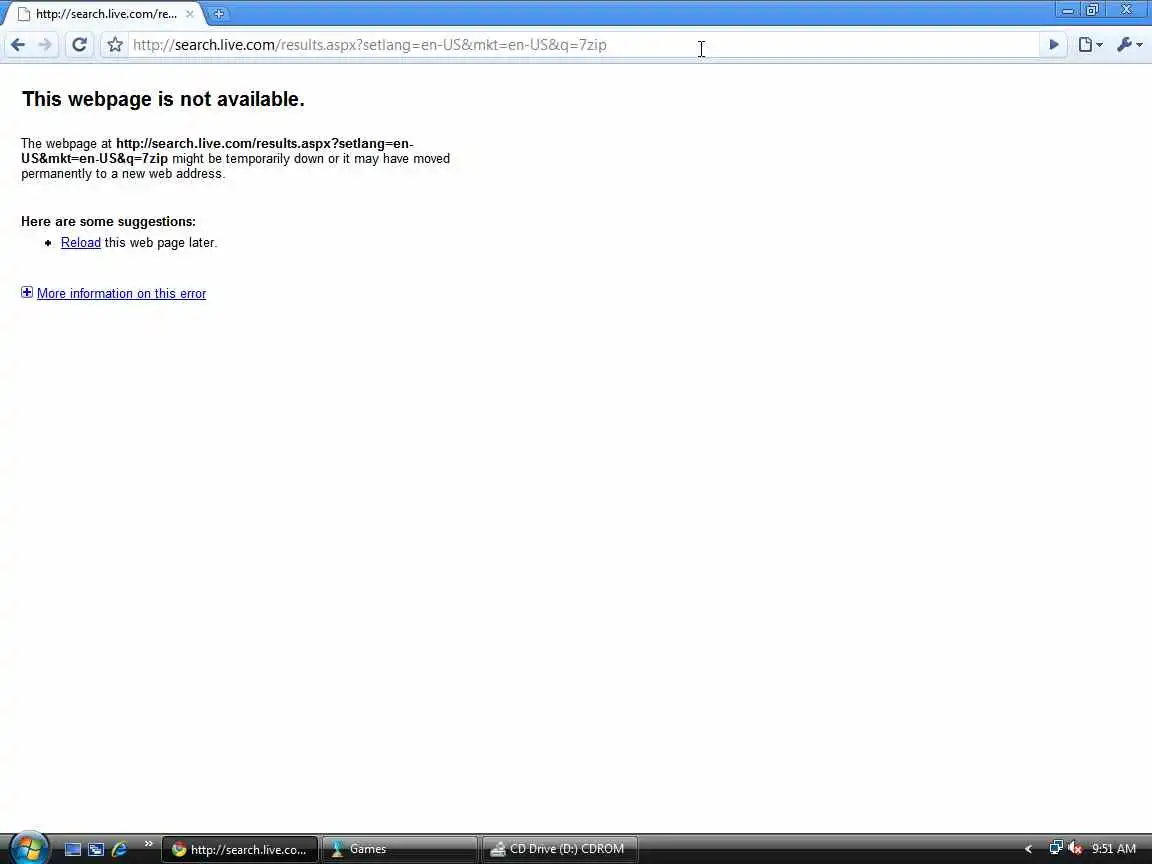This screenshot has height=864, width=1152.
Task: Minimize the Chrome window
Action: click(1068, 10)
